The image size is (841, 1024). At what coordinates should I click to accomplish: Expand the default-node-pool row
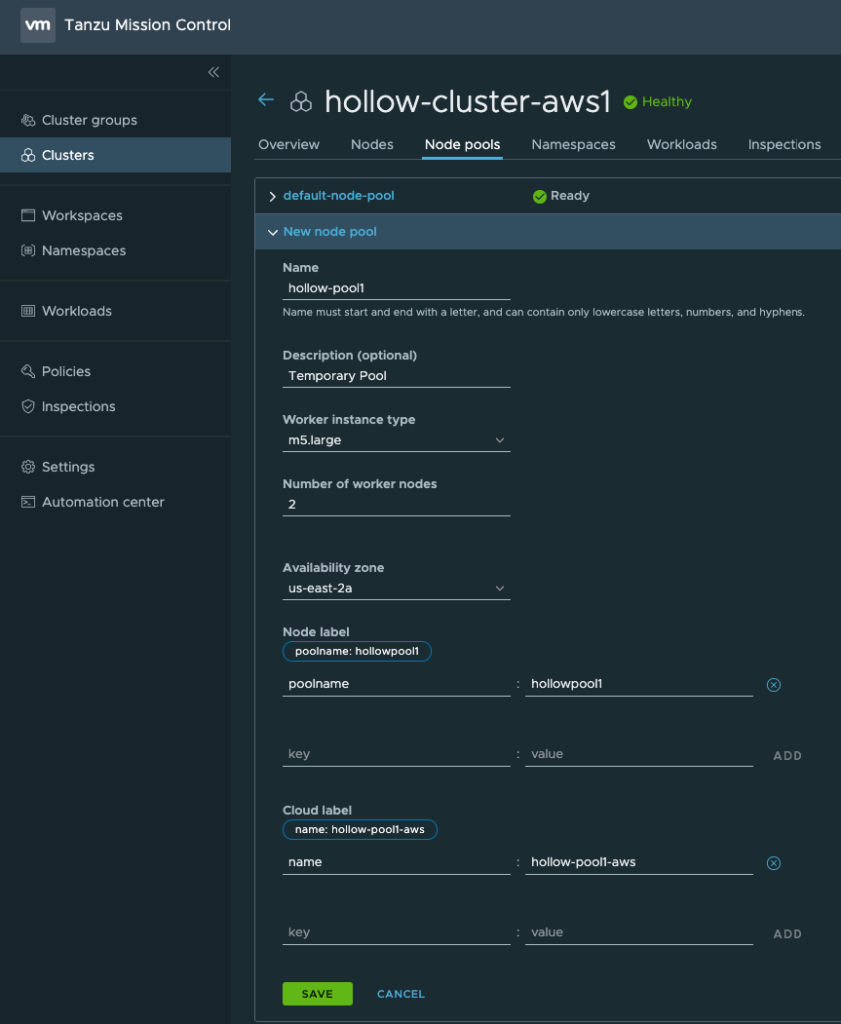(x=272, y=196)
